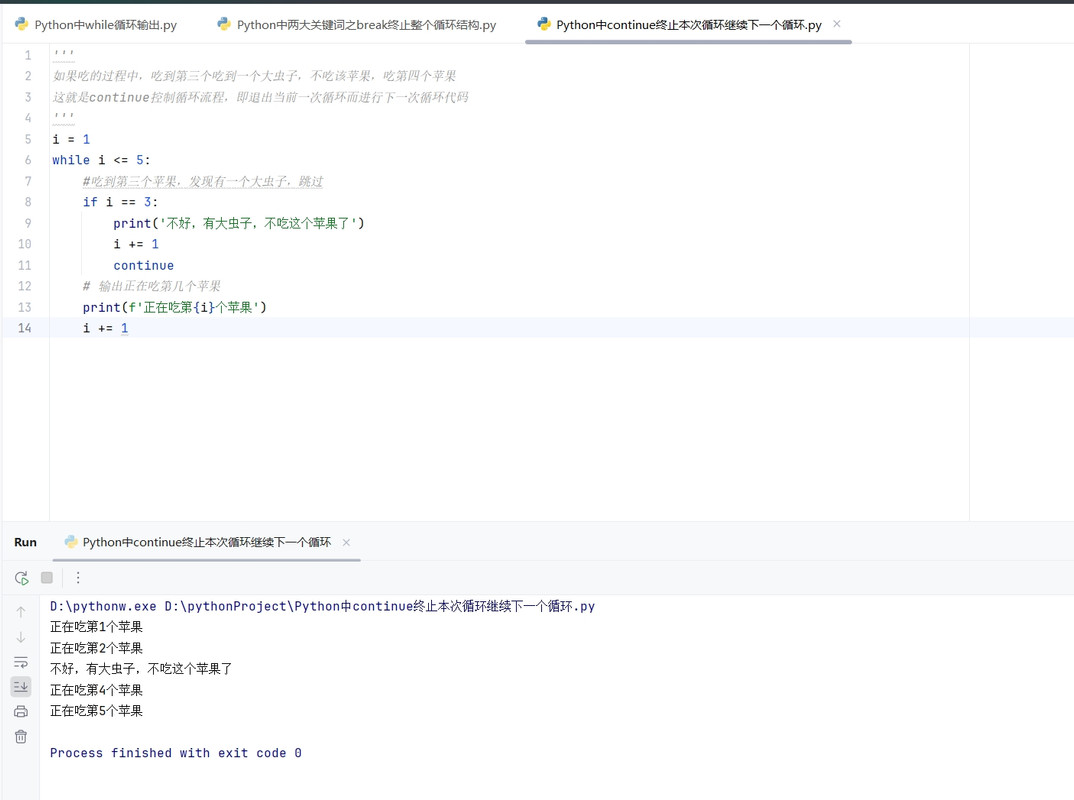Image resolution: width=1074 pixels, height=800 pixels.
Task: Click Python icon on while循环输出.py tab
Action: click(x=22, y=24)
